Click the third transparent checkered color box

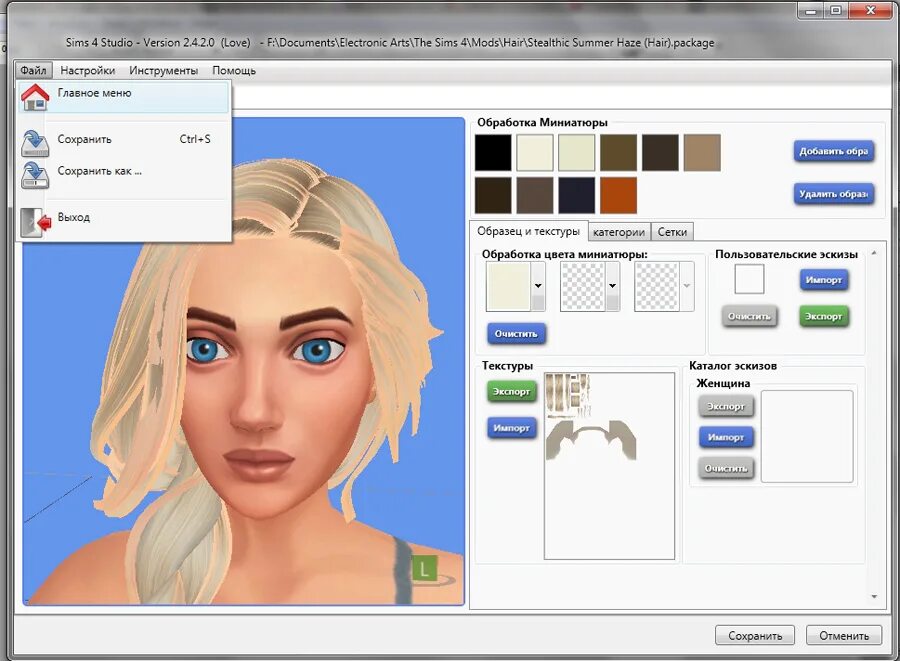coord(657,286)
